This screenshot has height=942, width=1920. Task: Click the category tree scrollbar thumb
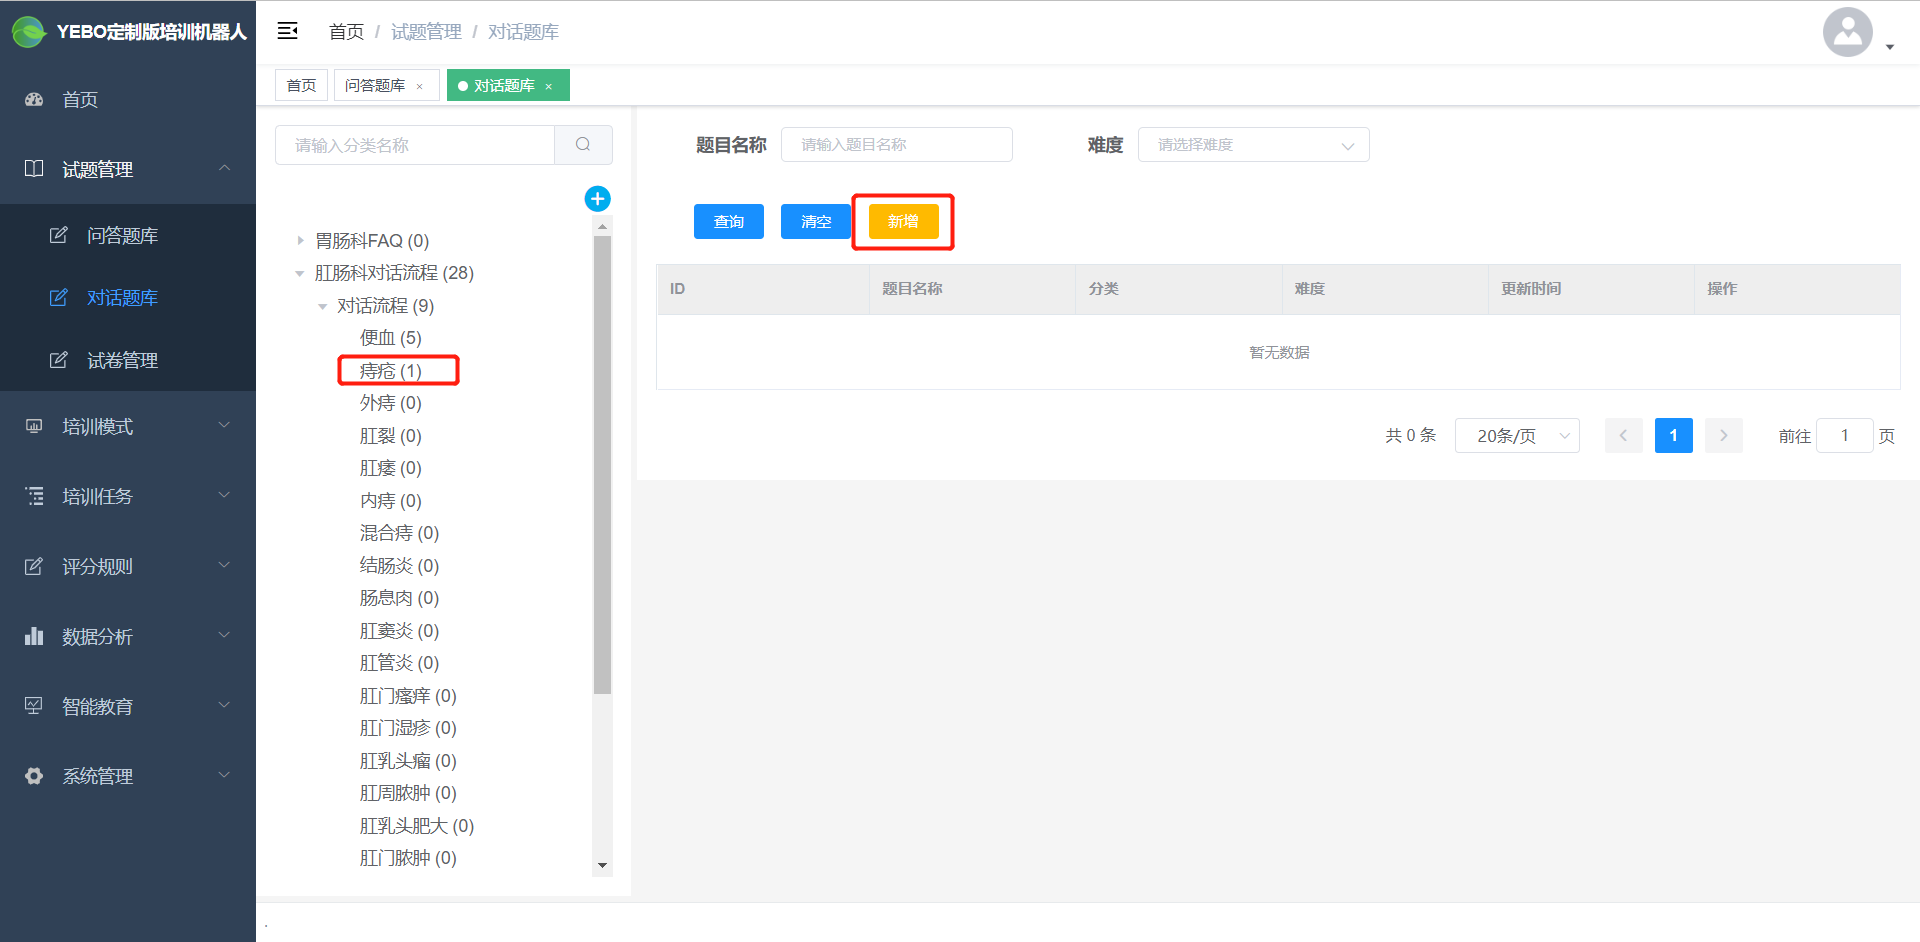pyautogui.click(x=602, y=465)
